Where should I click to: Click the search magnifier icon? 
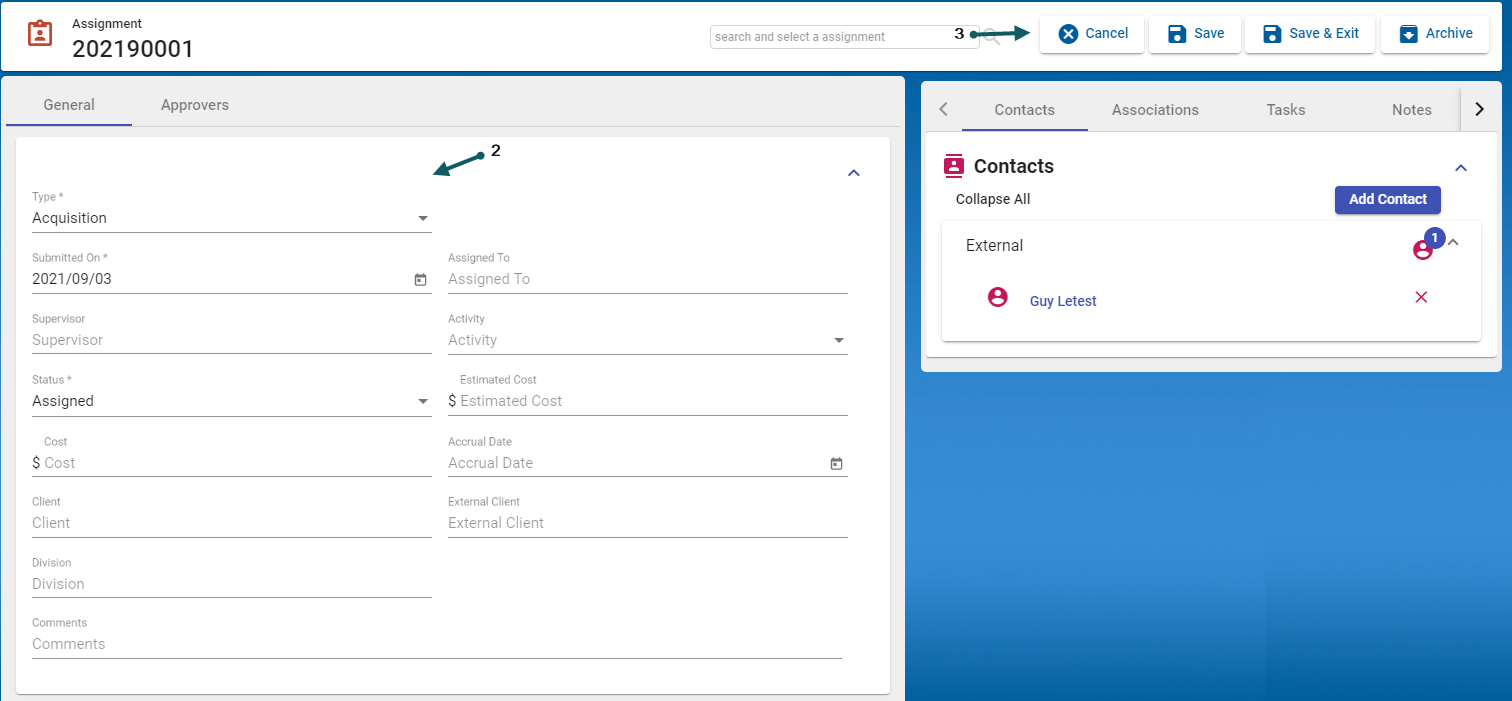(992, 37)
